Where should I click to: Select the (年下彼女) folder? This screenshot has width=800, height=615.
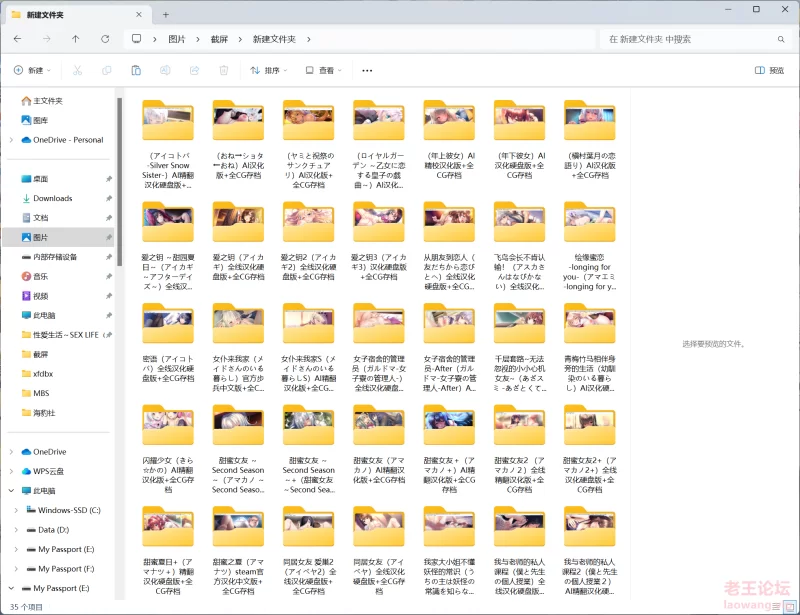point(519,140)
